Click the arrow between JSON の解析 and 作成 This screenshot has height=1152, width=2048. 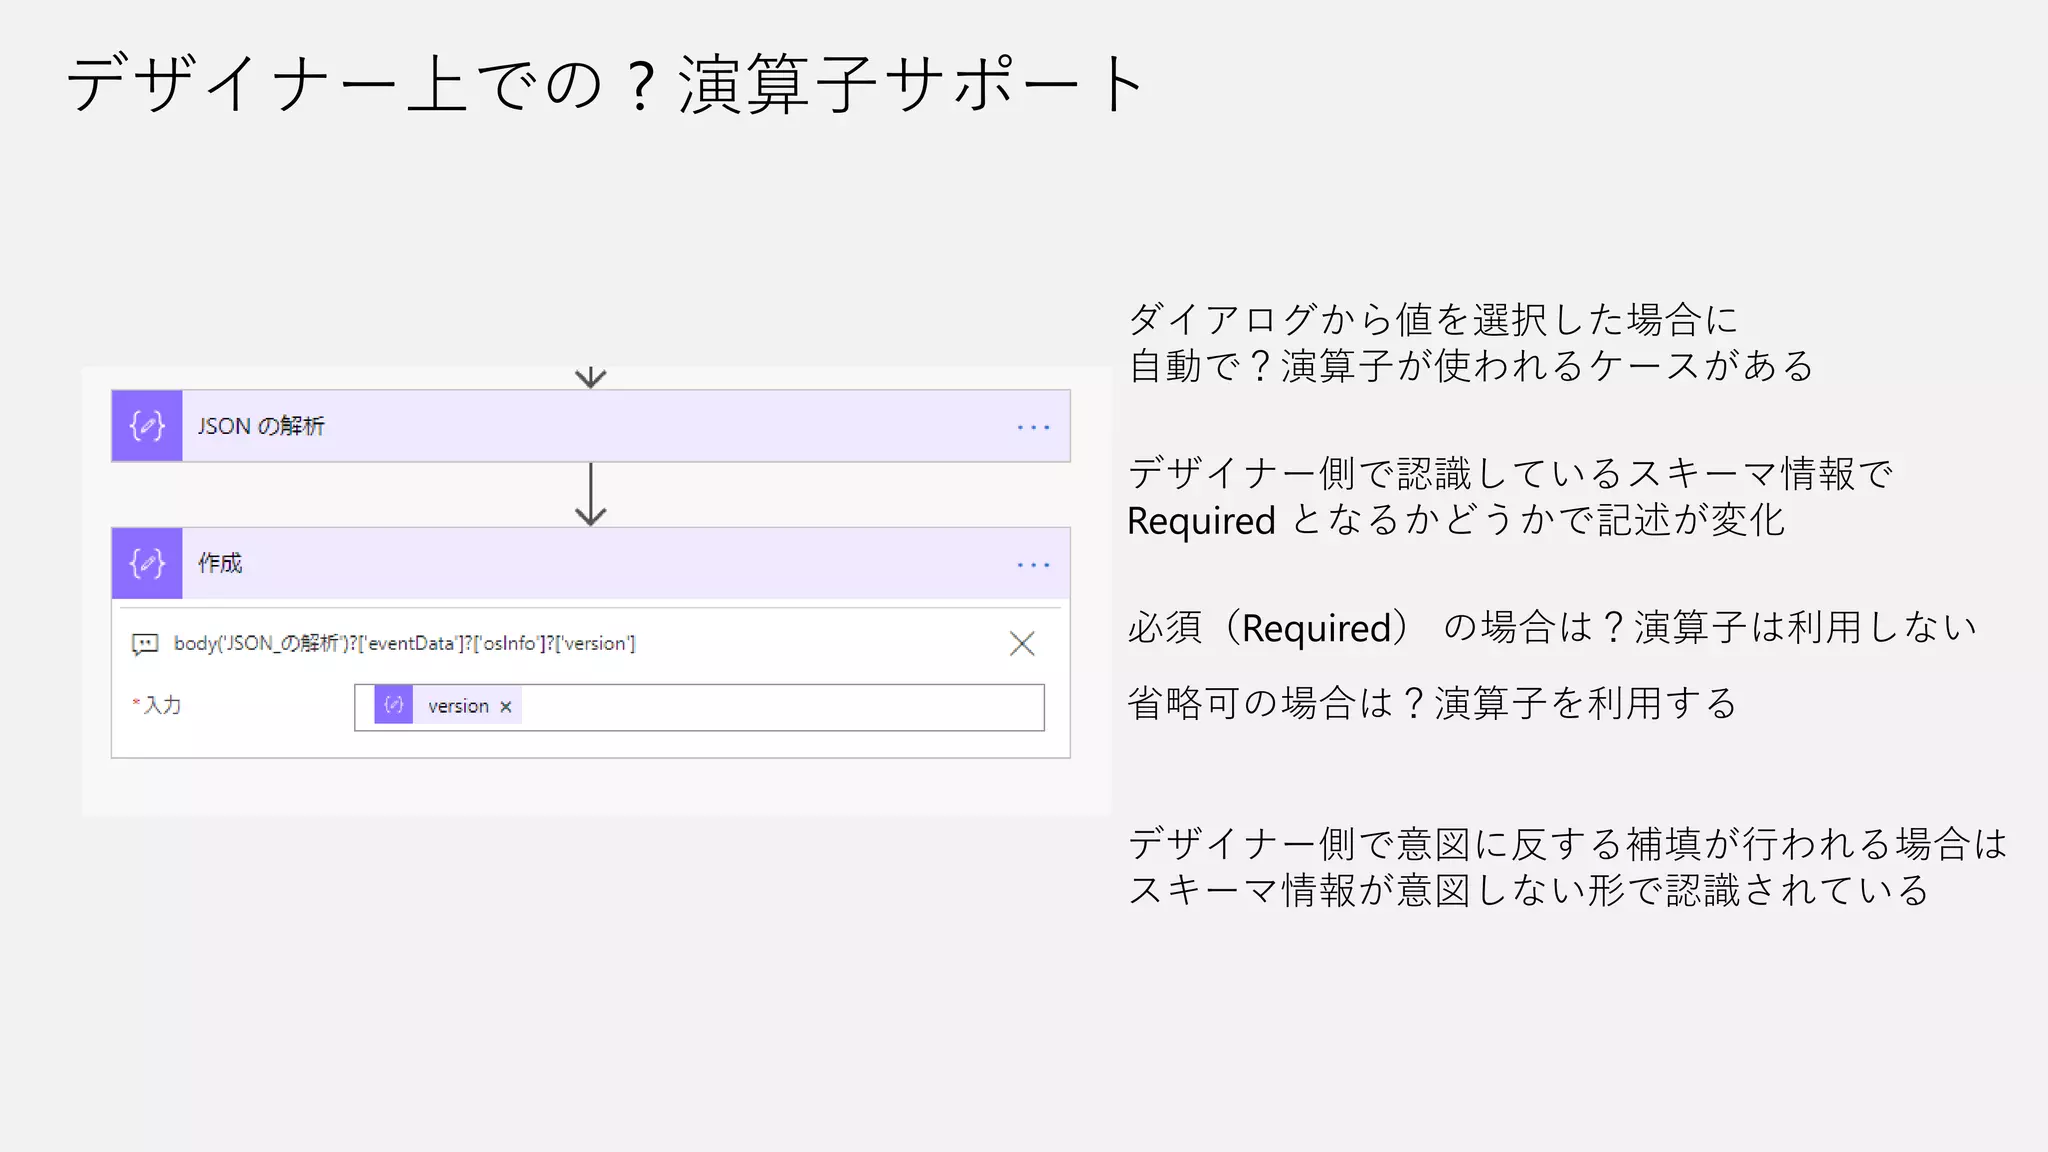pos(591,495)
